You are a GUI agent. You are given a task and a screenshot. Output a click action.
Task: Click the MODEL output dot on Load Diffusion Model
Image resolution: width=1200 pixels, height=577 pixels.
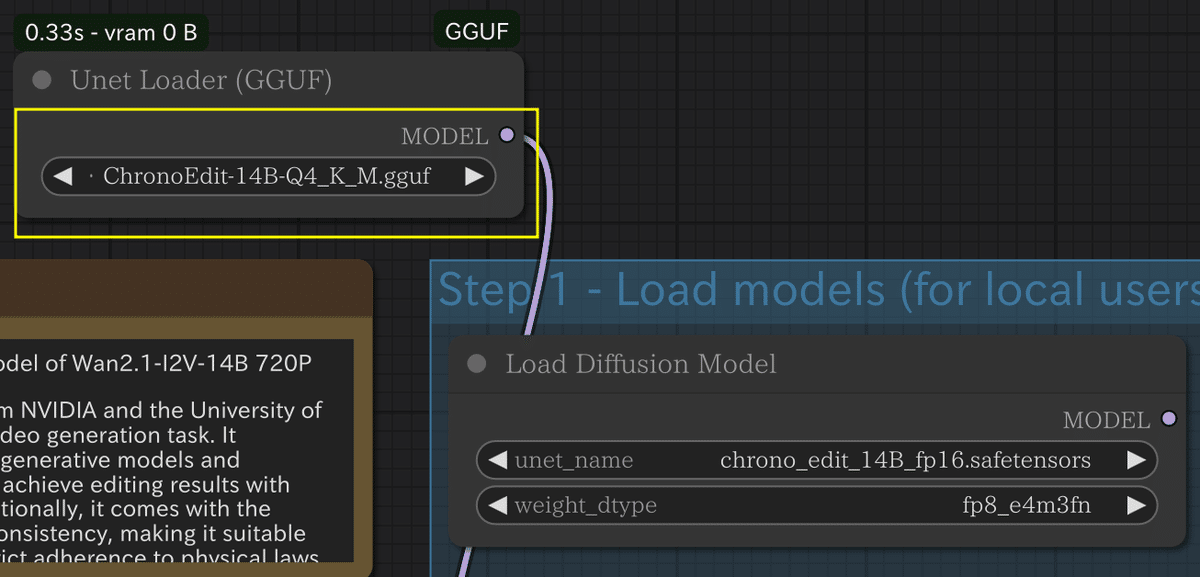point(1169,420)
